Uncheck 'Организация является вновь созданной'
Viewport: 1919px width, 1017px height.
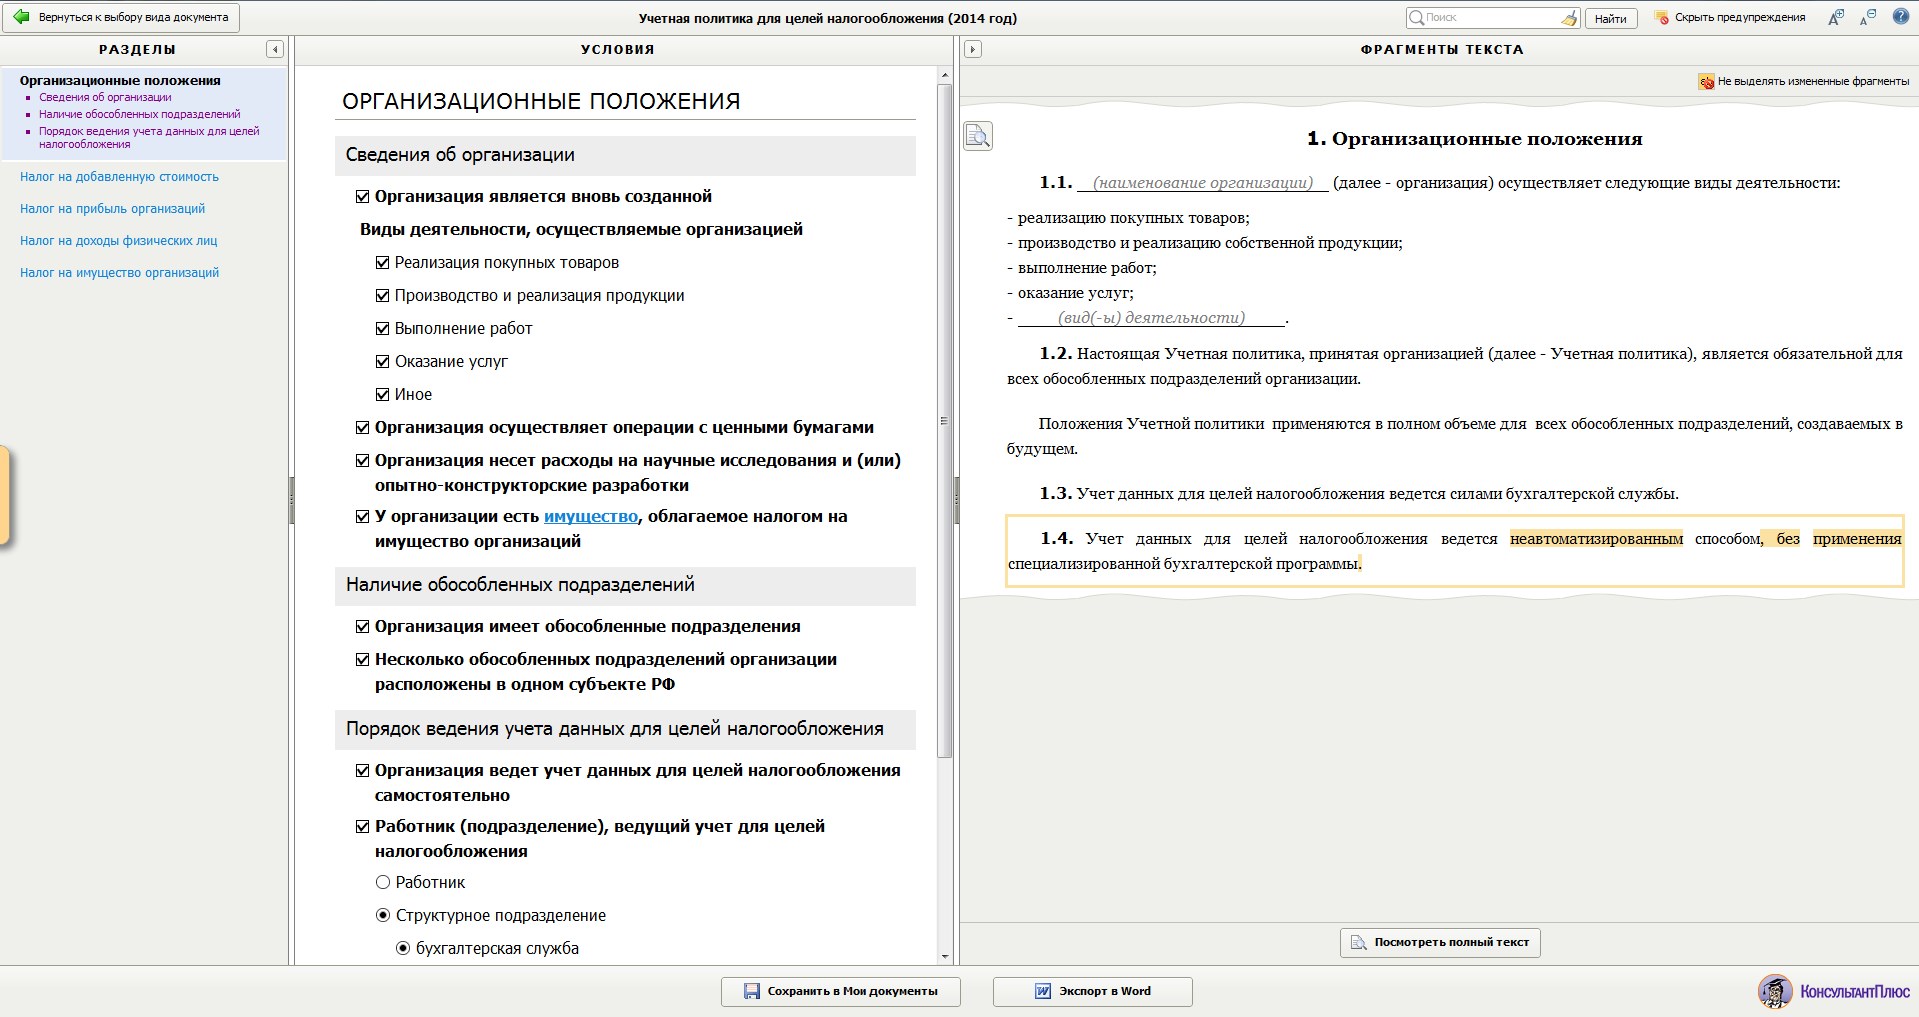point(363,197)
